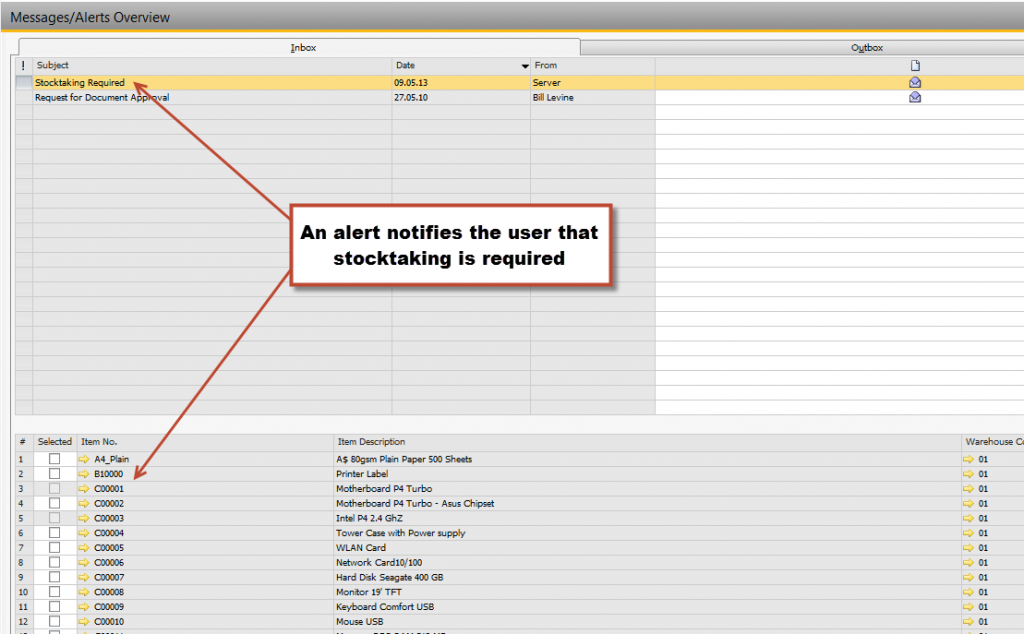Click yellow link arrow beside A4_Plain item

(85, 460)
